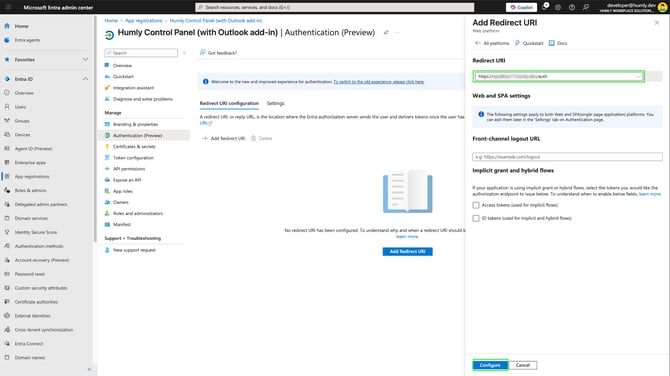Click switch to old experience link

(379, 82)
